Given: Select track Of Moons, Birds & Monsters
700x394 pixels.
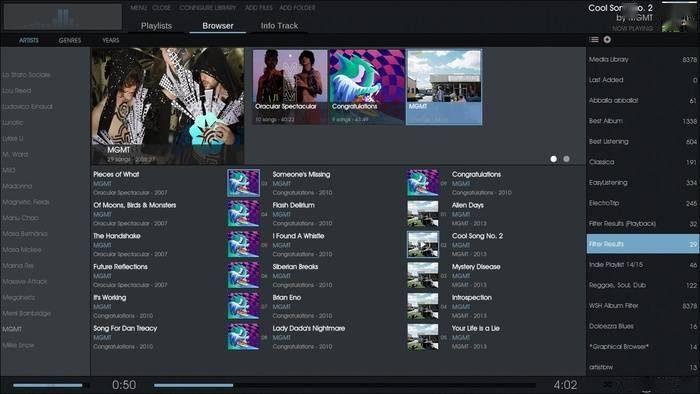Looking at the screenshot, I should tap(135, 205).
